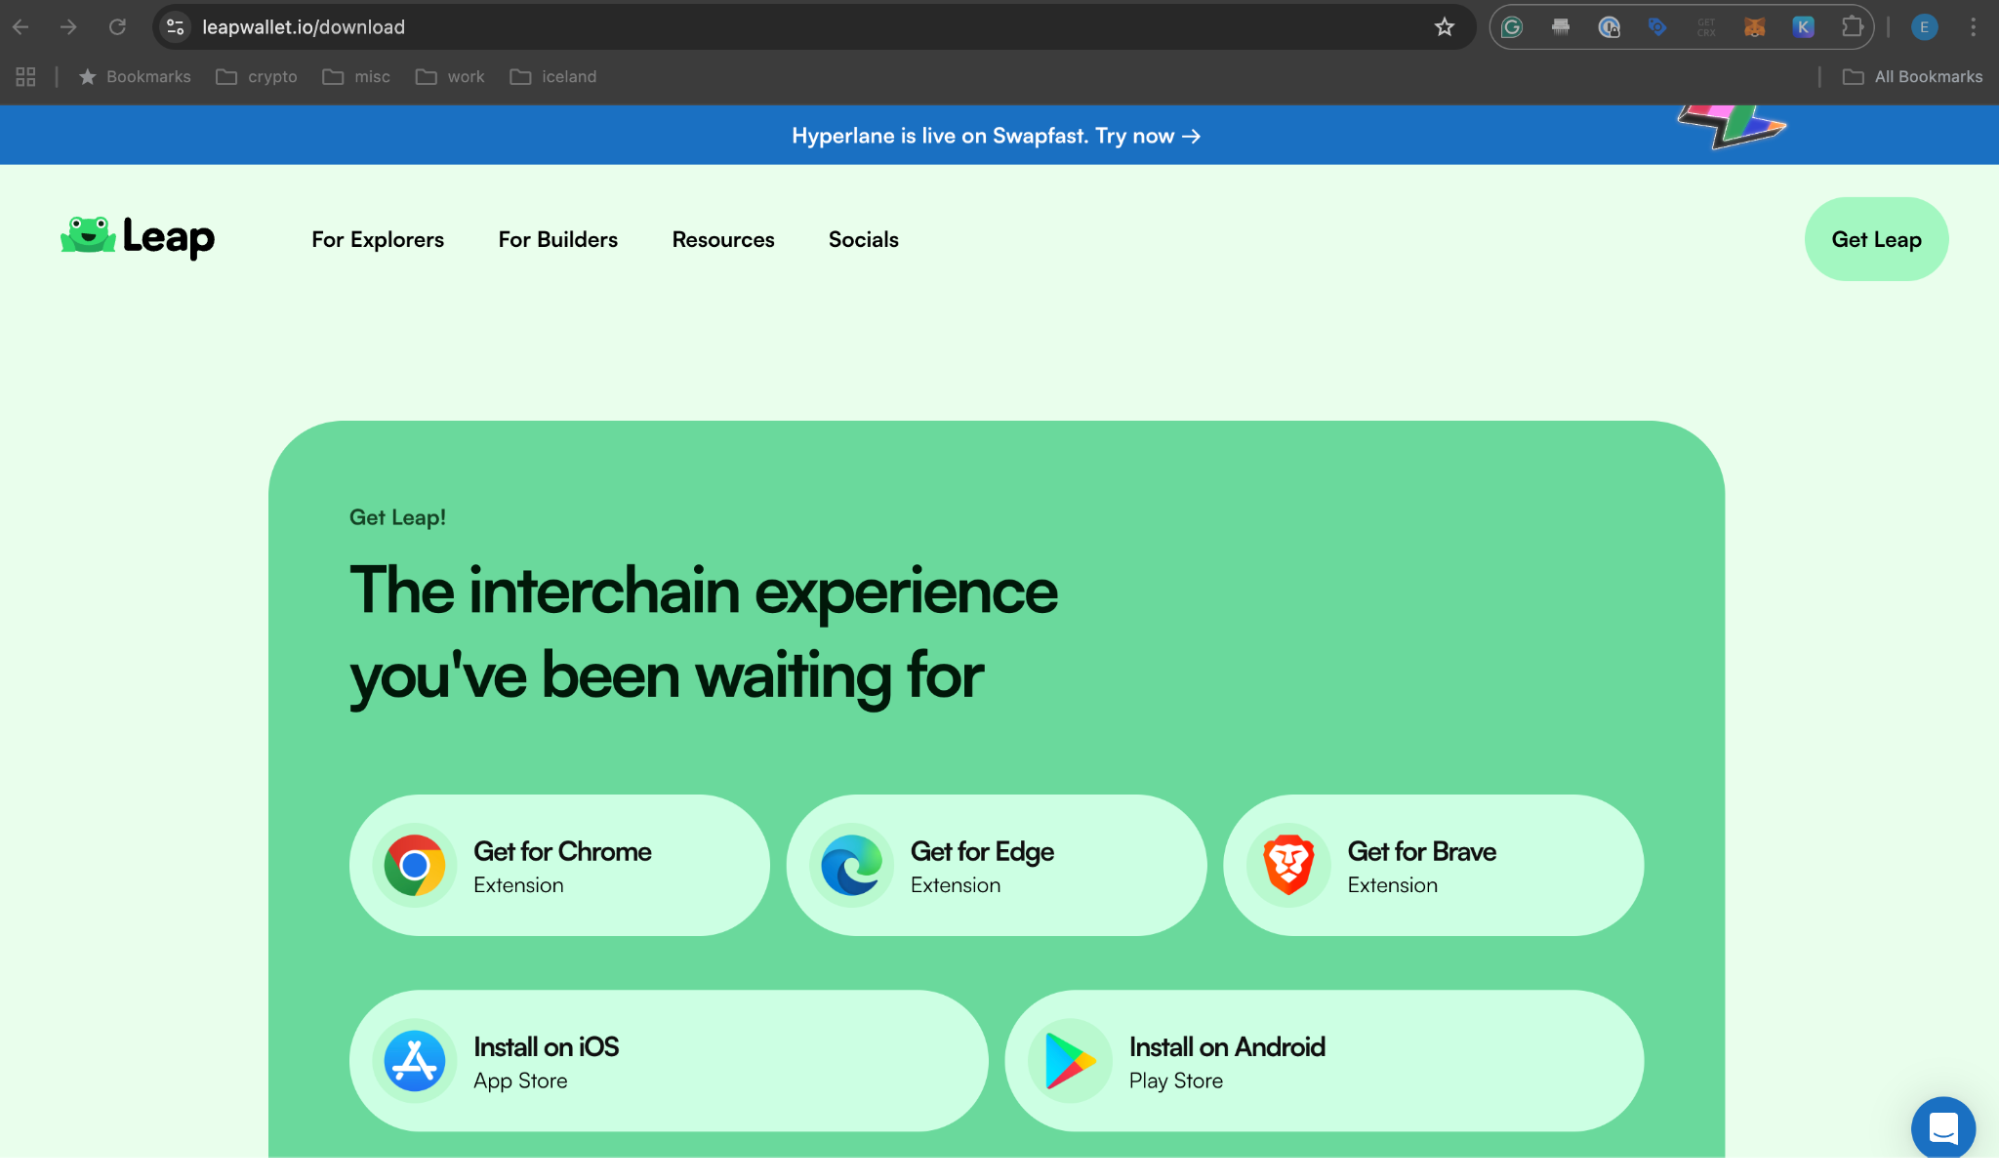Click the 'Get for Edge' label
Image resolution: width=1999 pixels, height=1158 pixels.
click(x=982, y=851)
